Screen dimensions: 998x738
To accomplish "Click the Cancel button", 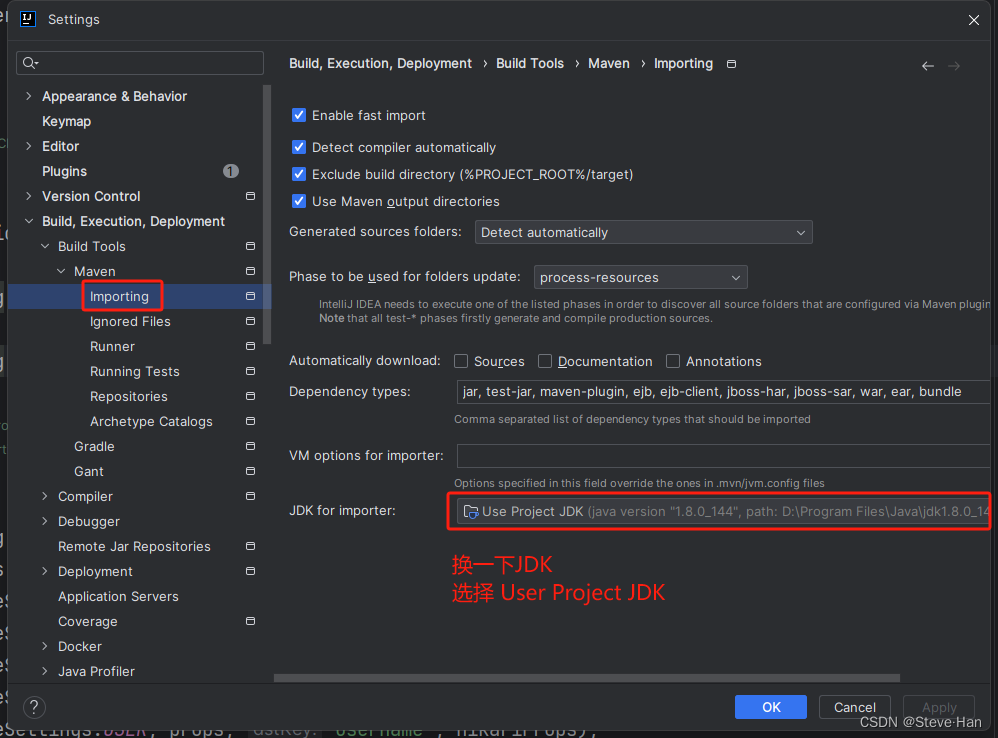I will [854, 707].
